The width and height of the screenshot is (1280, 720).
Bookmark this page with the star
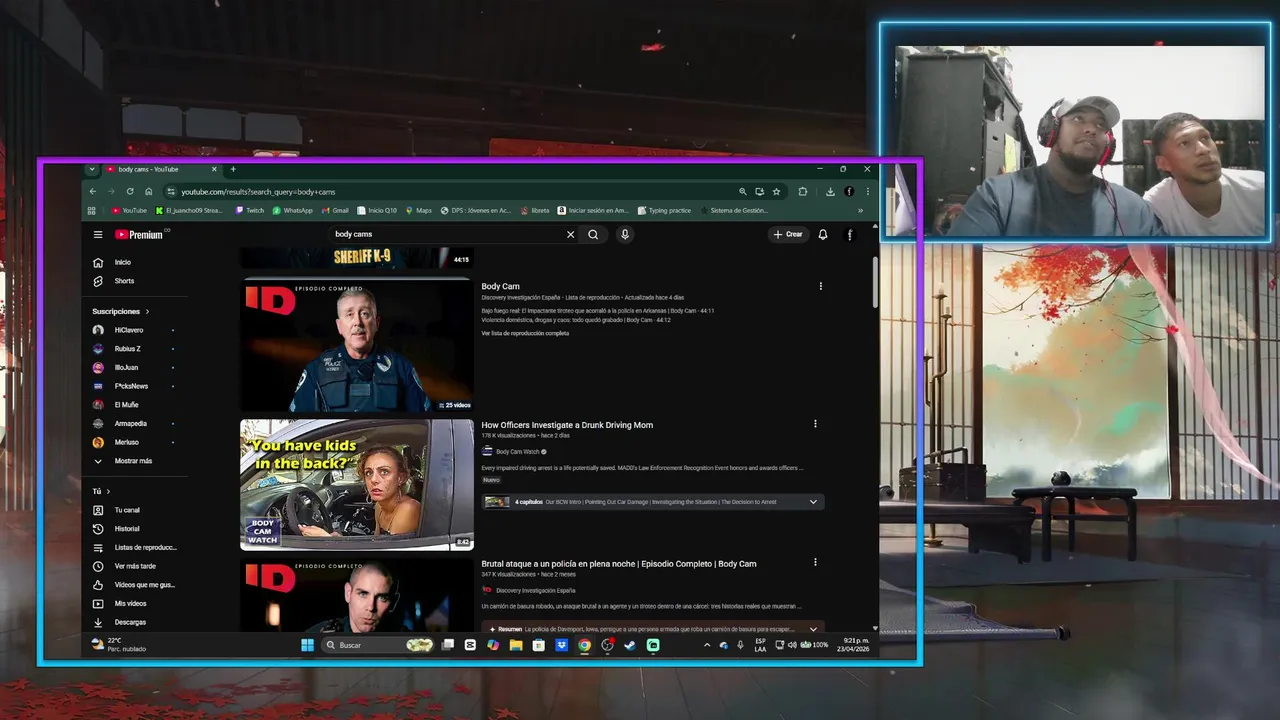click(776, 191)
